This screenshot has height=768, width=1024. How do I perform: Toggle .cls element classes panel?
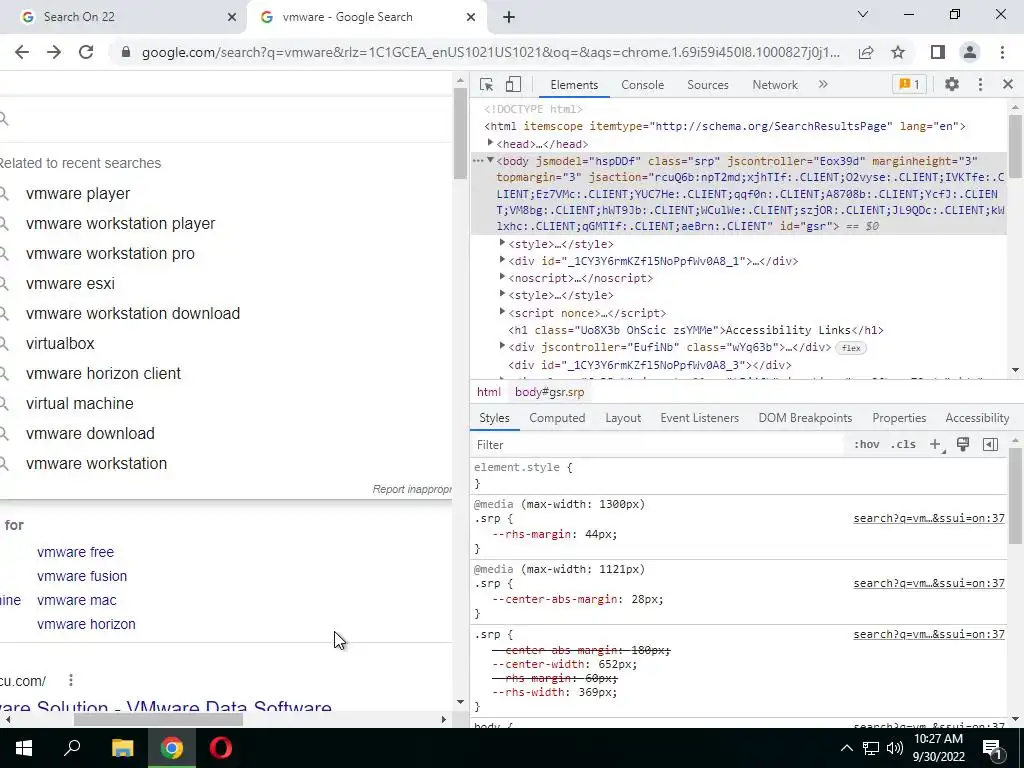tap(903, 445)
